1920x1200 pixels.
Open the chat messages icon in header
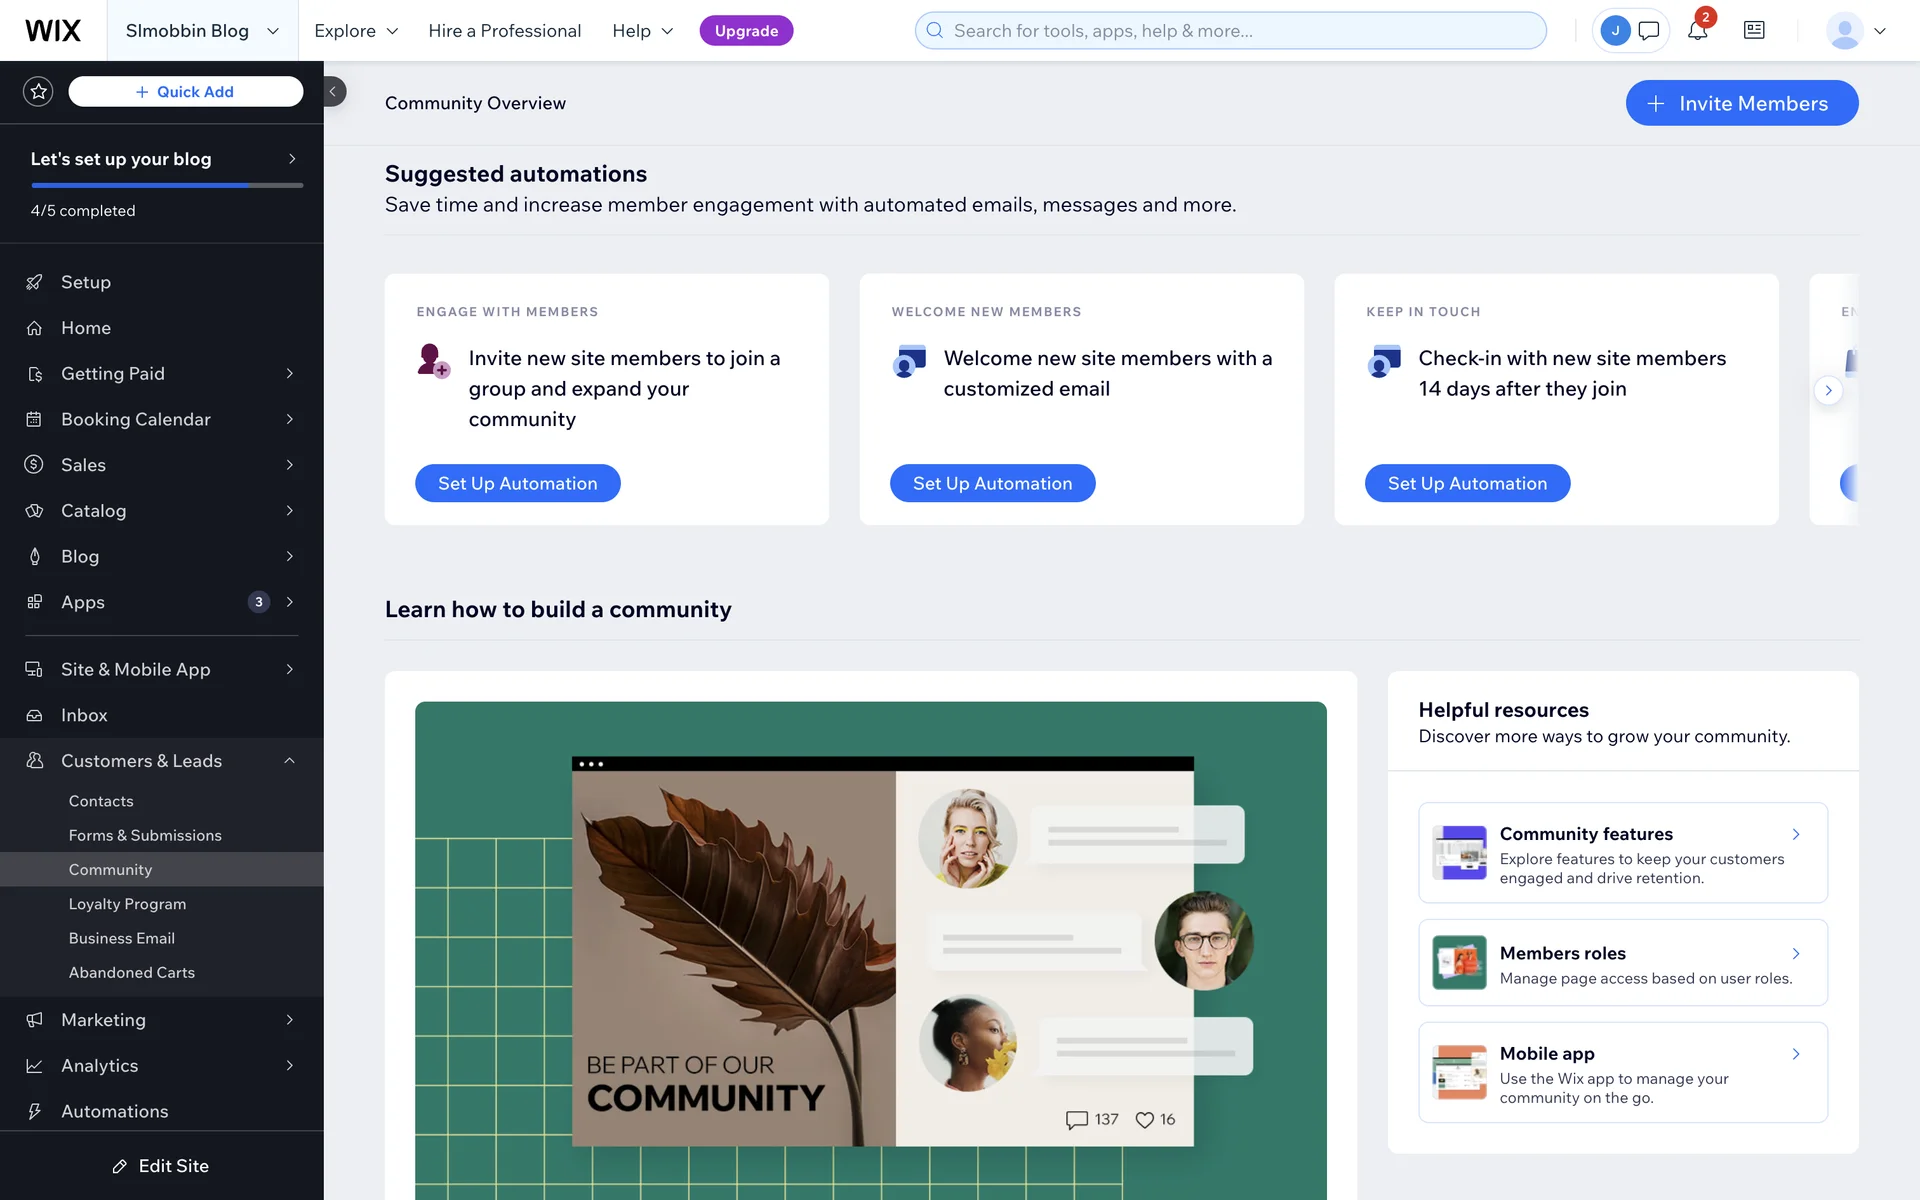(1649, 30)
